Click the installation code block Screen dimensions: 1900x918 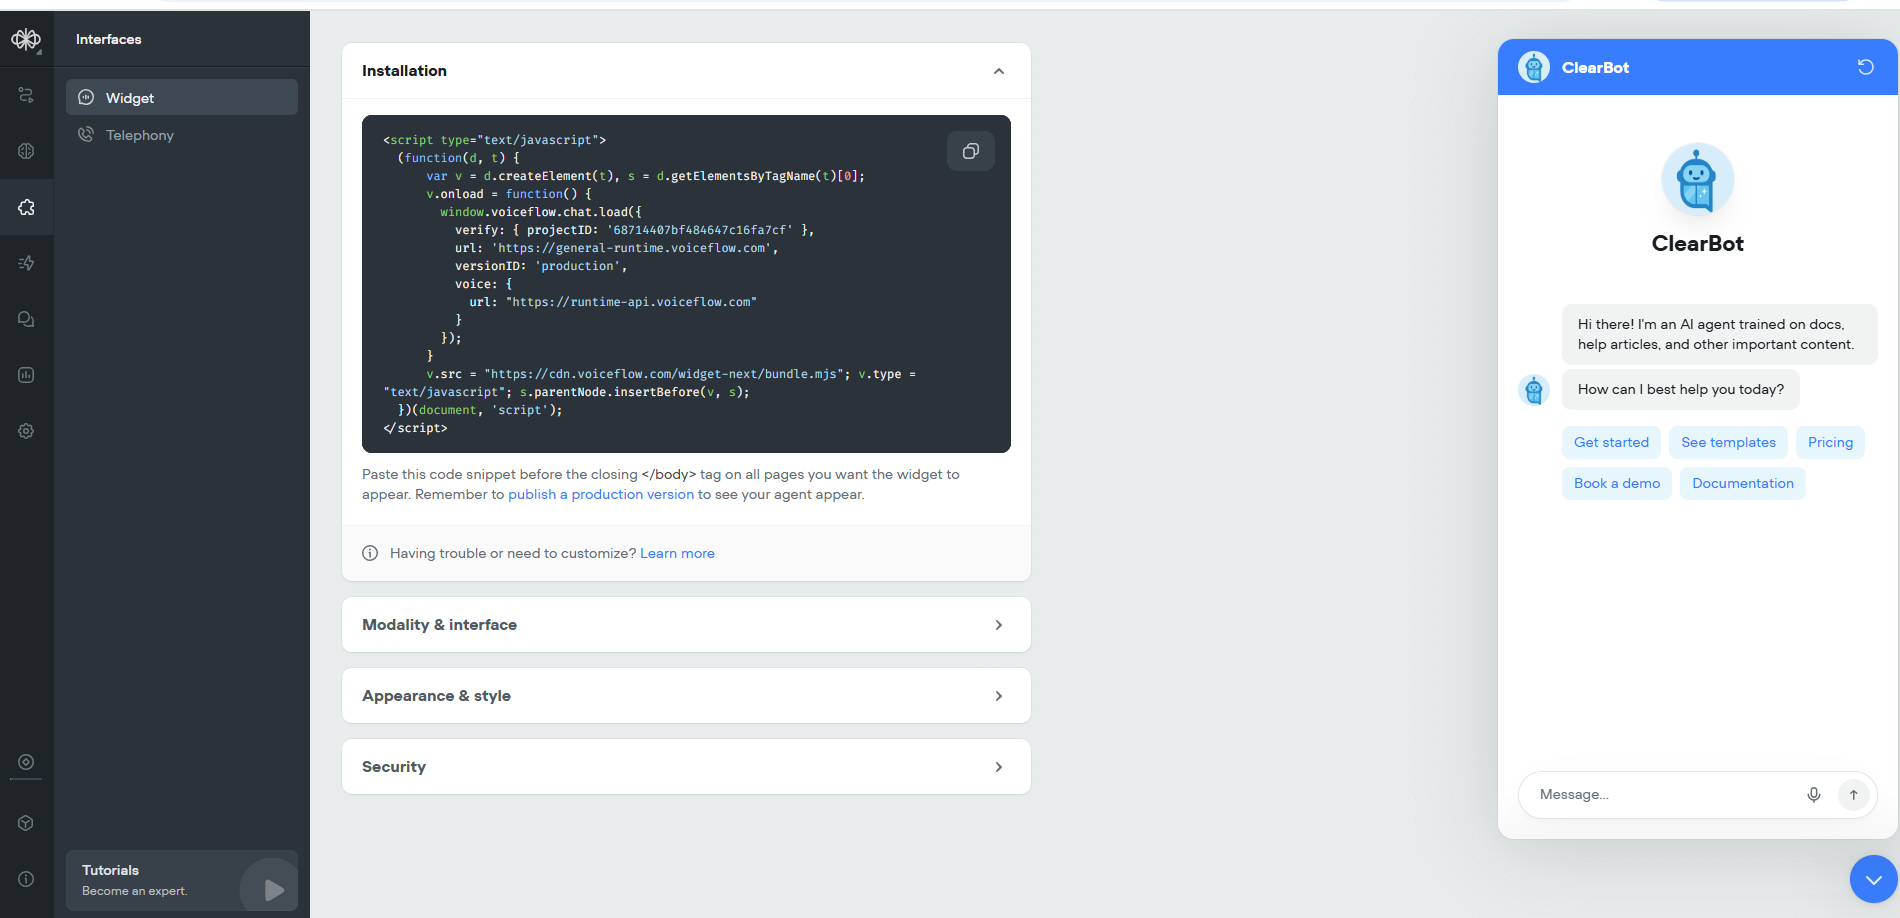686,284
